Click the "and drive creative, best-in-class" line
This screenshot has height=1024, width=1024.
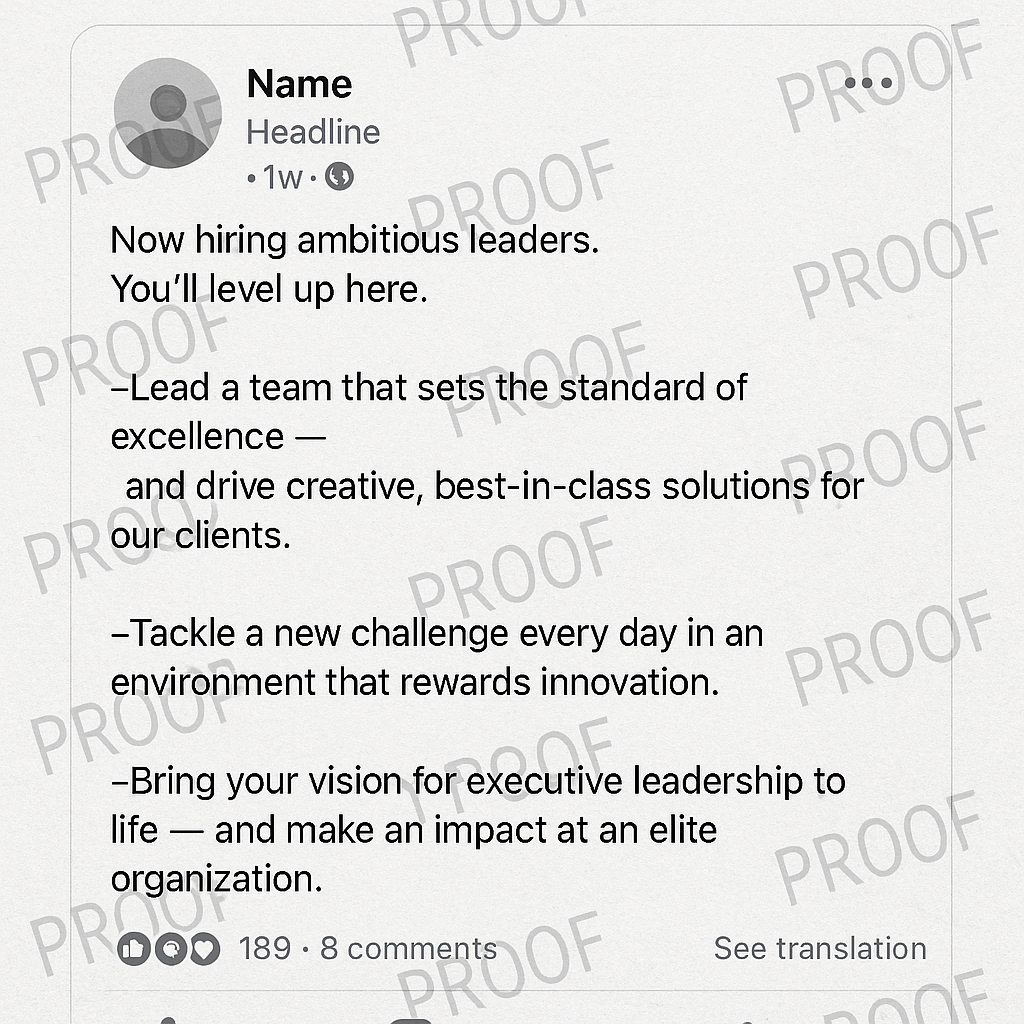pyautogui.click(x=494, y=486)
